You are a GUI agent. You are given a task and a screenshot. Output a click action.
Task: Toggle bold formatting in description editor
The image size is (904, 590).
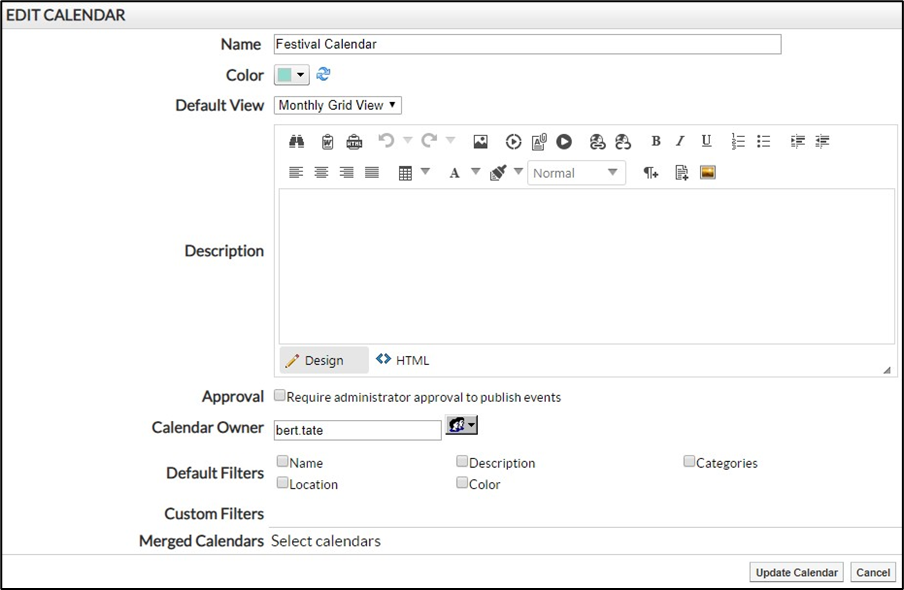click(x=656, y=142)
